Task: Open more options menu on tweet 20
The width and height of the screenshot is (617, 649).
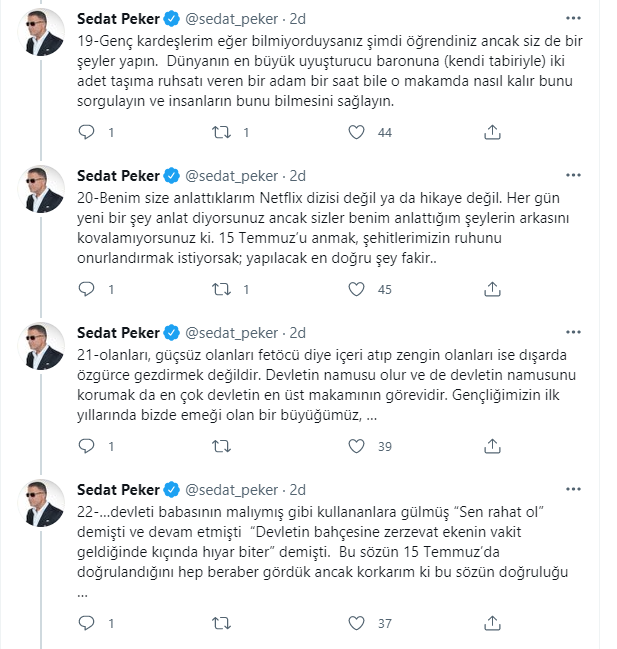Action: (573, 175)
